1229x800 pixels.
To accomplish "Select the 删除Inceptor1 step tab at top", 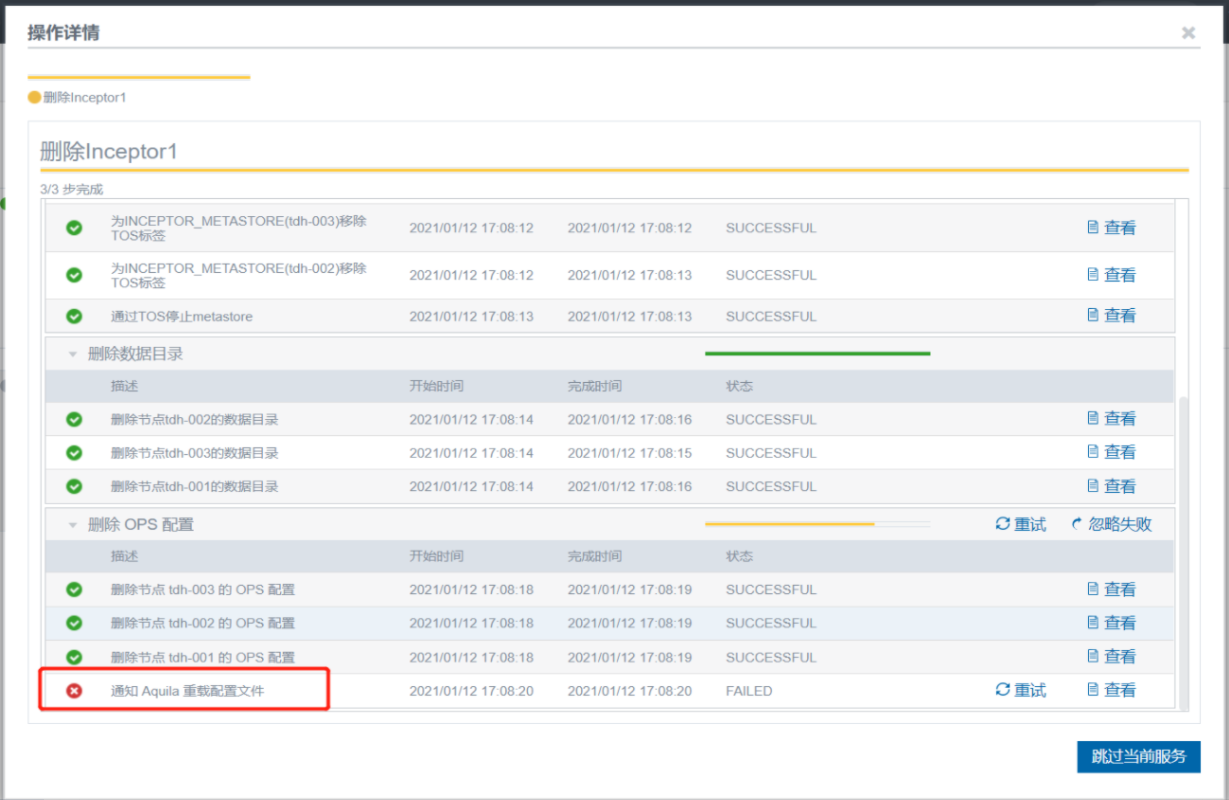I will [84, 98].
